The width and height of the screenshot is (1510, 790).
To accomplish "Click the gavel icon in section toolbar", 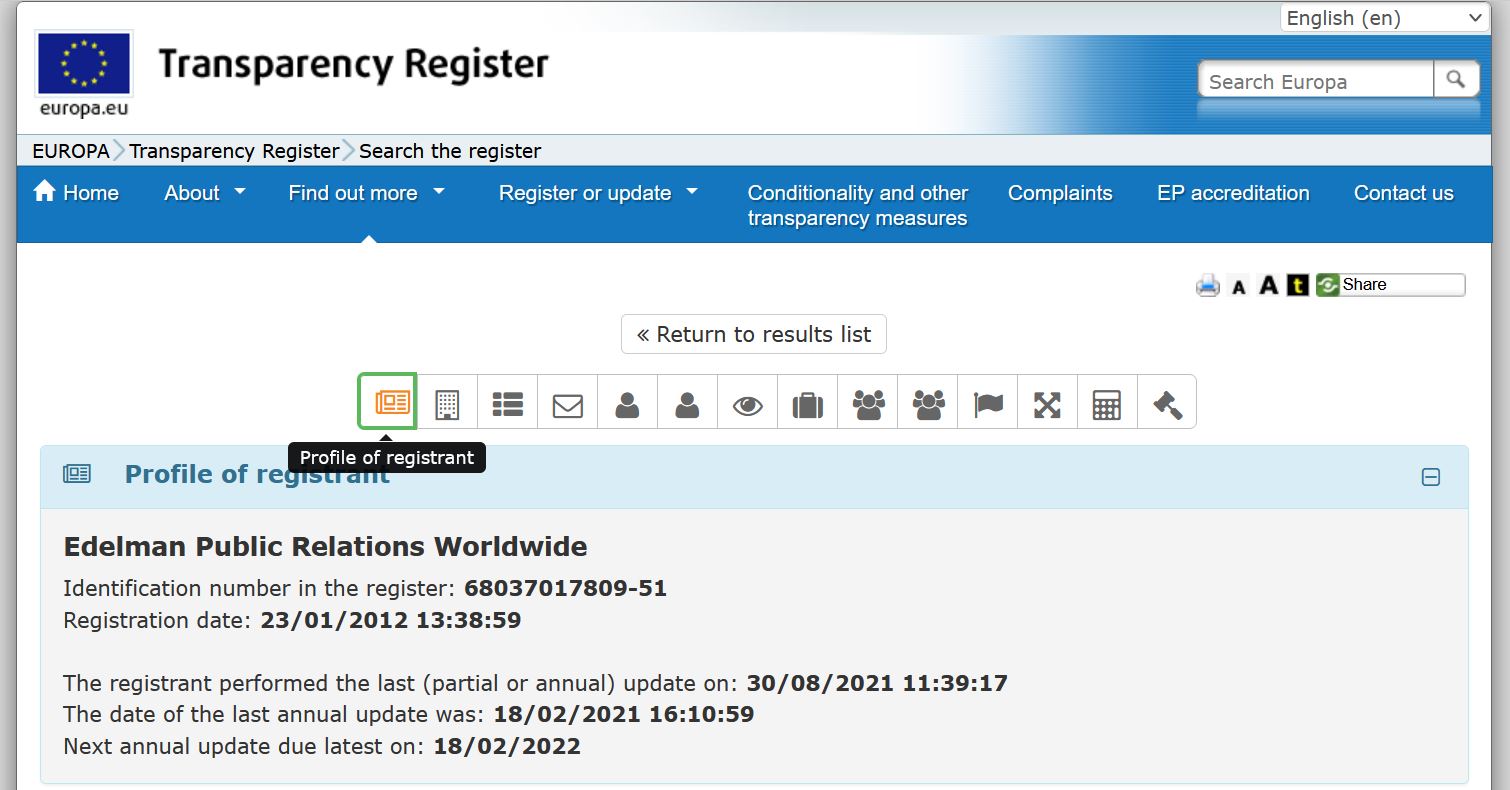I will click(1167, 404).
